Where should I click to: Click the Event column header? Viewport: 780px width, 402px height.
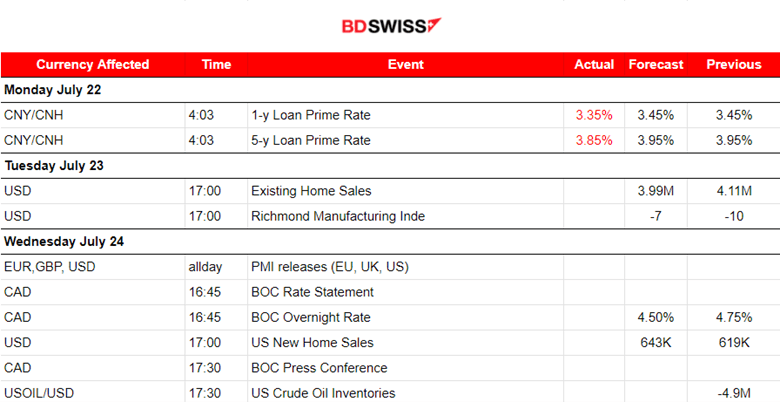[x=405, y=64]
